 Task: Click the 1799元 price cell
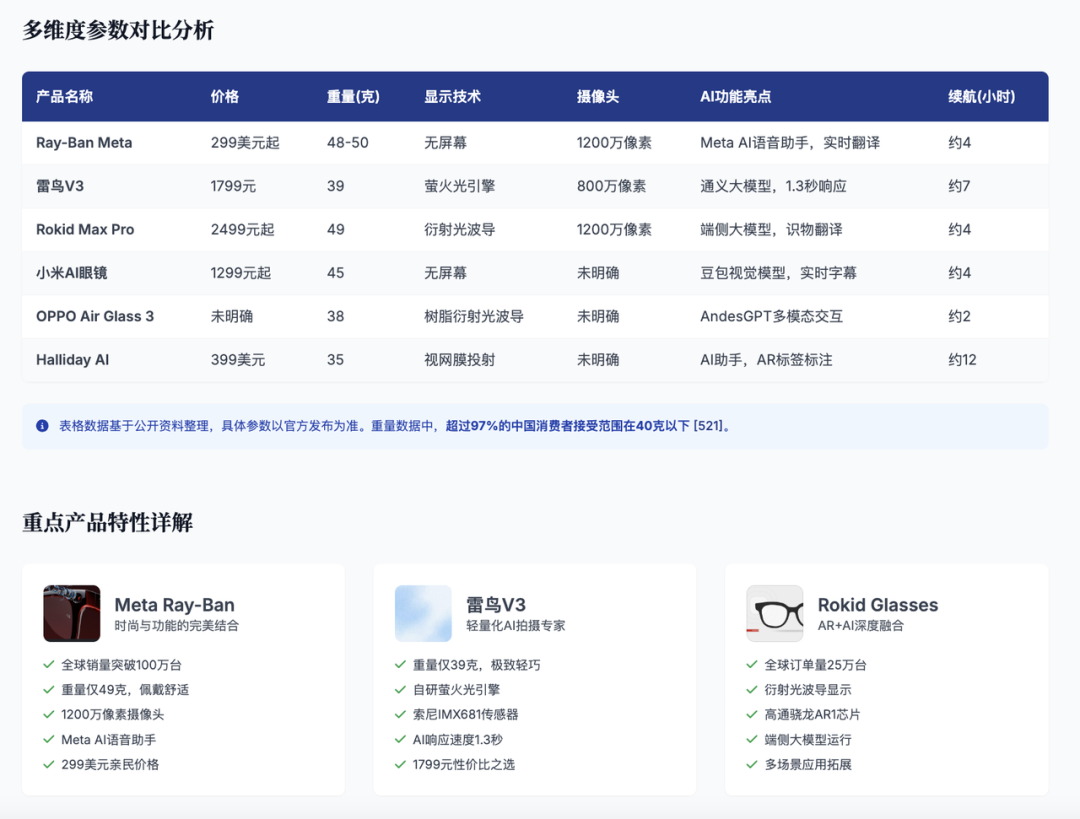(x=233, y=186)
